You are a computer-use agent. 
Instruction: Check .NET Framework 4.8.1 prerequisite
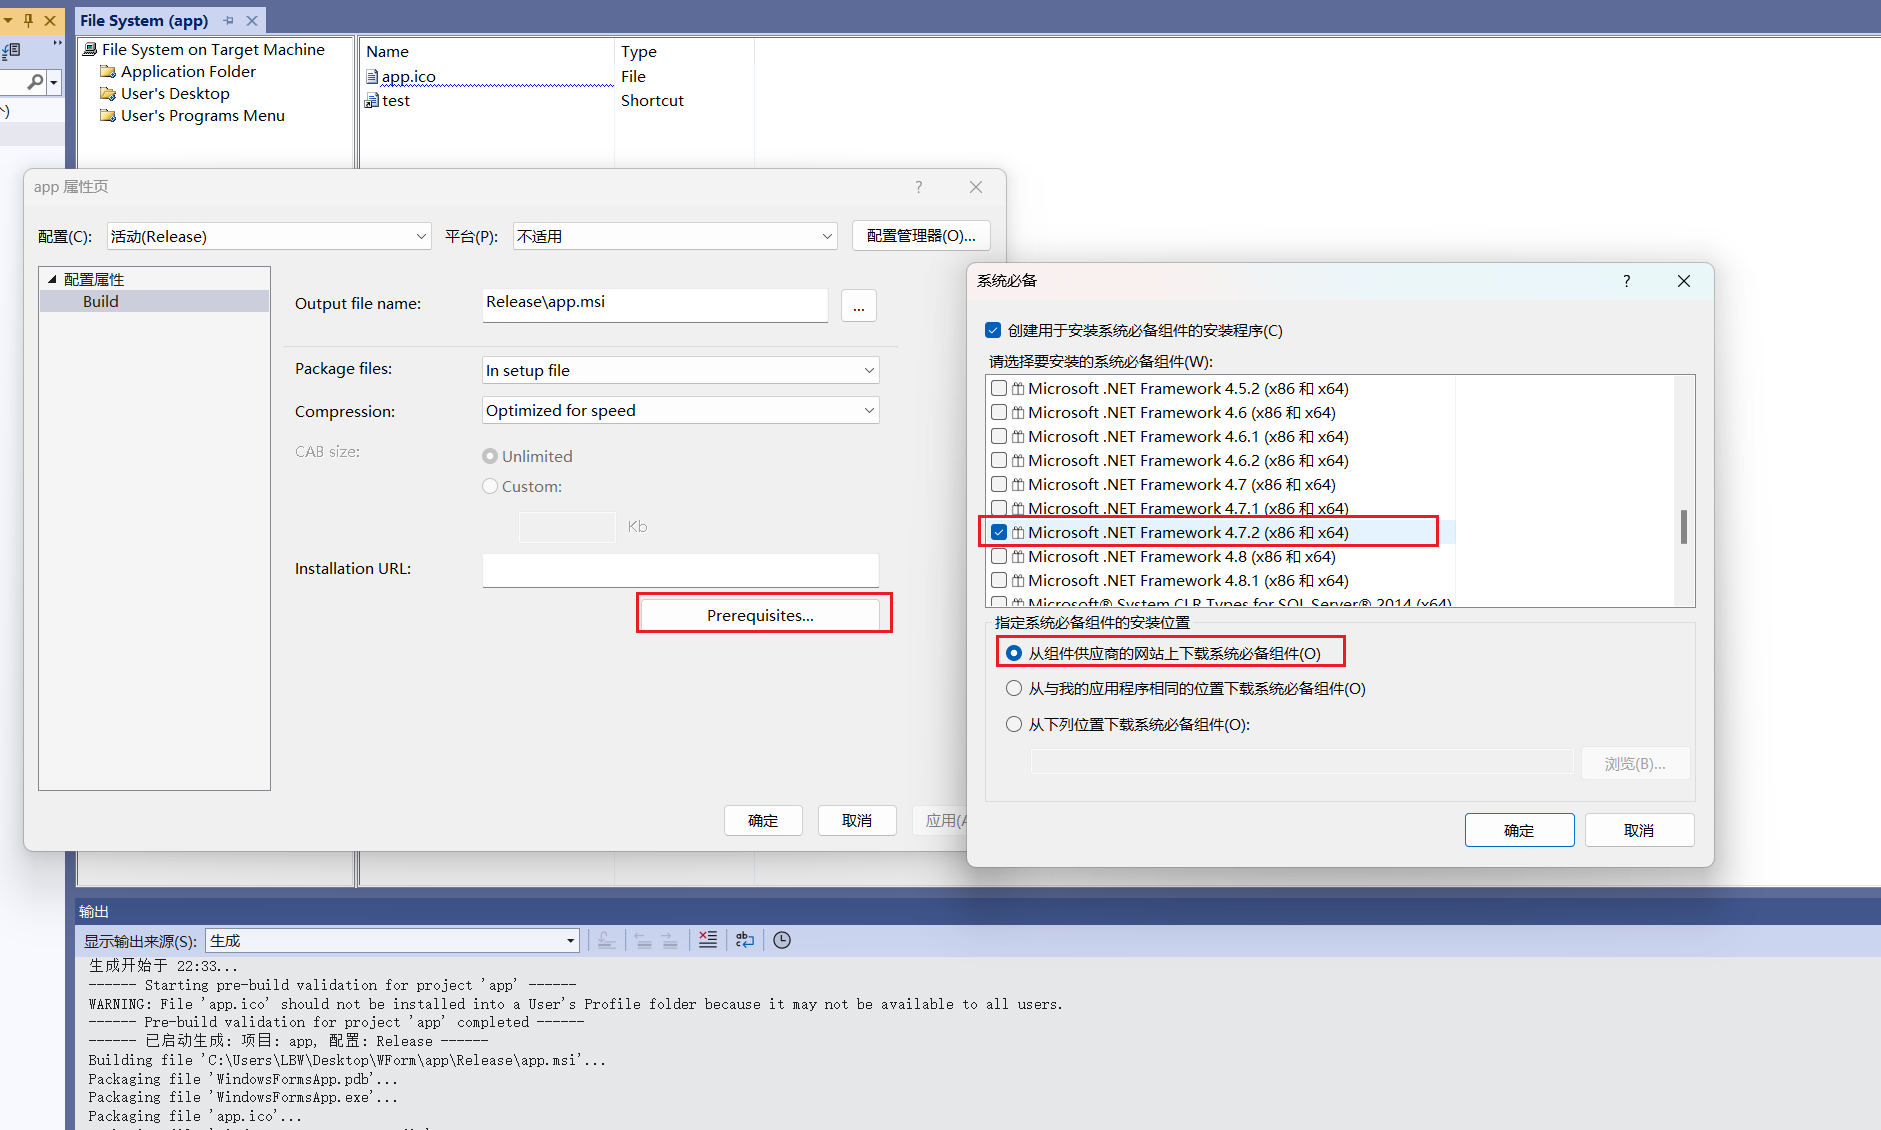pyautogui.click(x=999, y=580)
